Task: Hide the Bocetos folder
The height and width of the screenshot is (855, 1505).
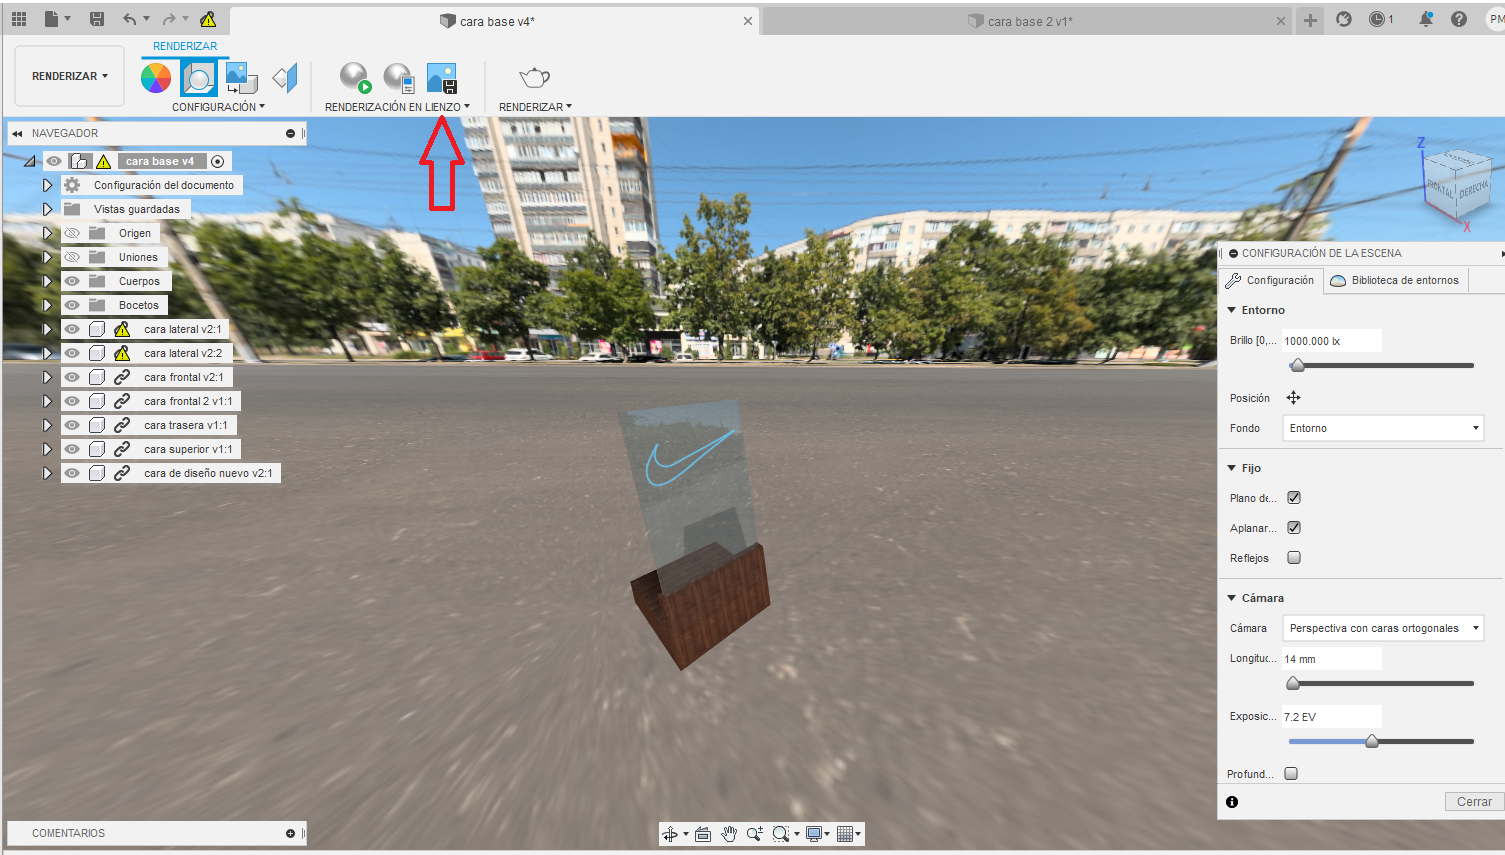Action: pos(72,305)
